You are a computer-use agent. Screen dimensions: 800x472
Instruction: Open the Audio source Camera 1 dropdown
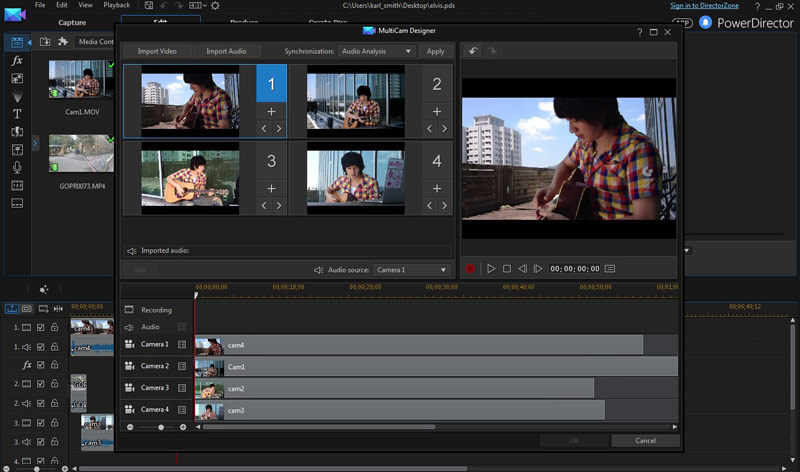coord(411,269)
